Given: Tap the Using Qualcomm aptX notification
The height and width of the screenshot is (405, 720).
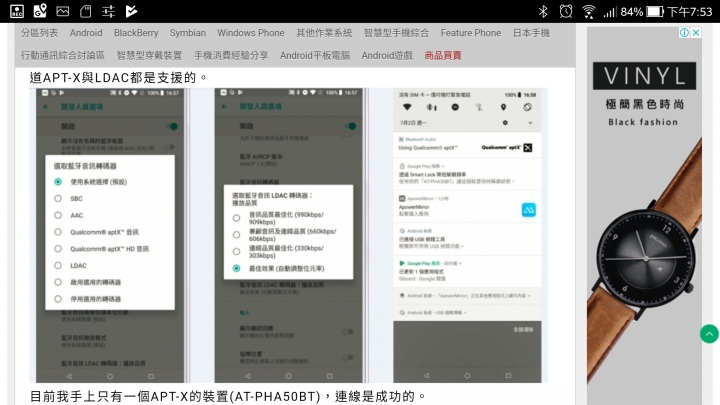Looking at the screenshot, I should click(467, 145).
